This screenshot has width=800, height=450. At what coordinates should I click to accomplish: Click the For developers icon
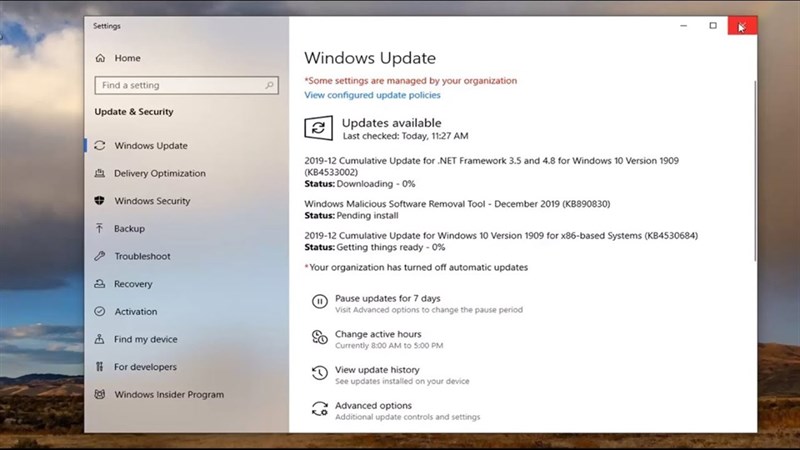tap(100, 366)
